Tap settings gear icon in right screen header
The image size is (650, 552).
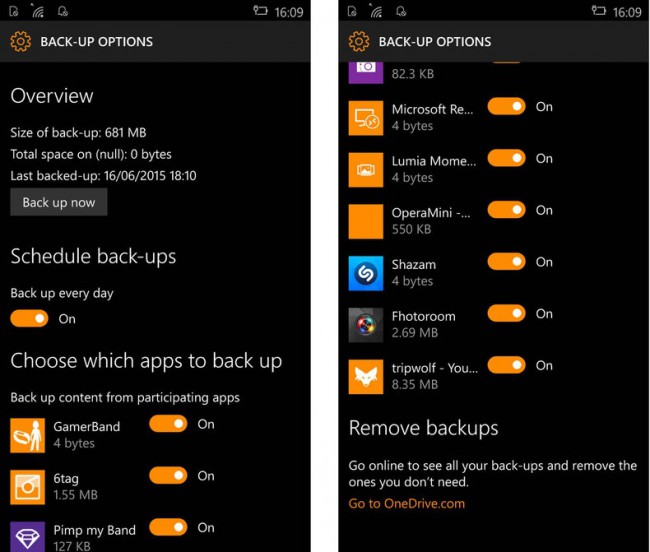[359, 41]
